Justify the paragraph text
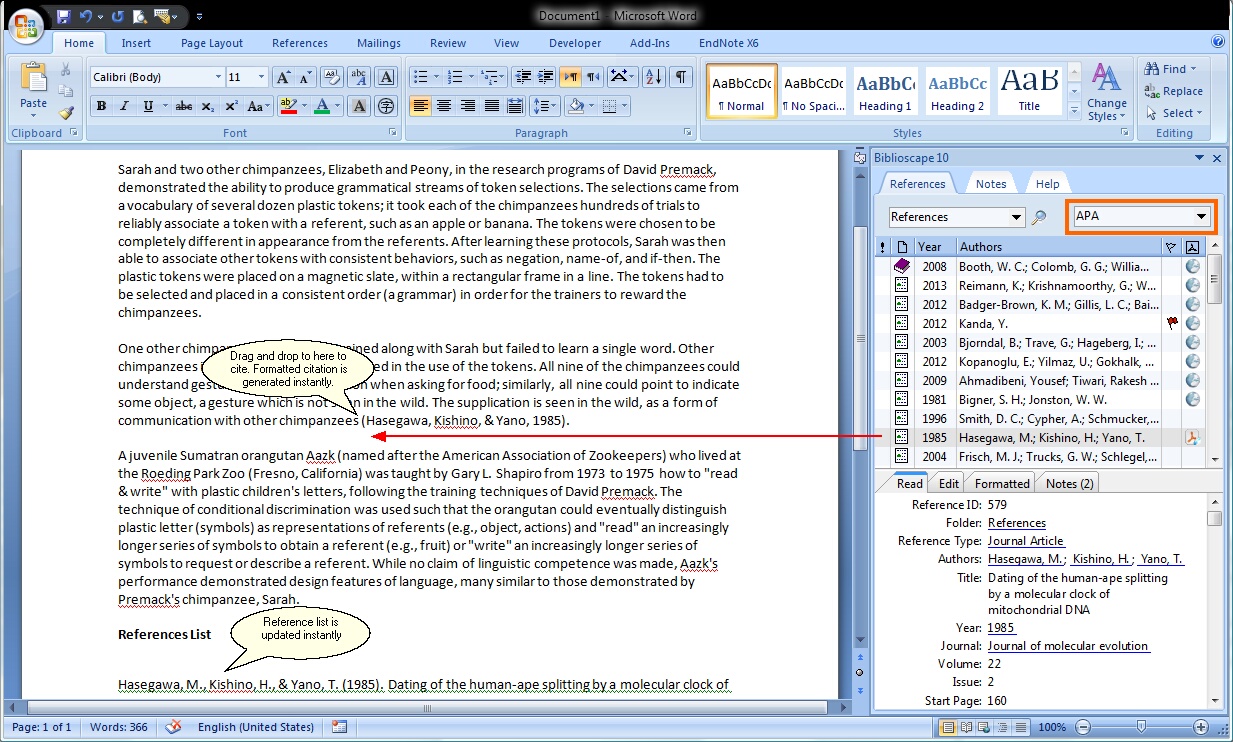Image resolution: width=1233 pixels, height=742 pixels. tap(492, 106)
